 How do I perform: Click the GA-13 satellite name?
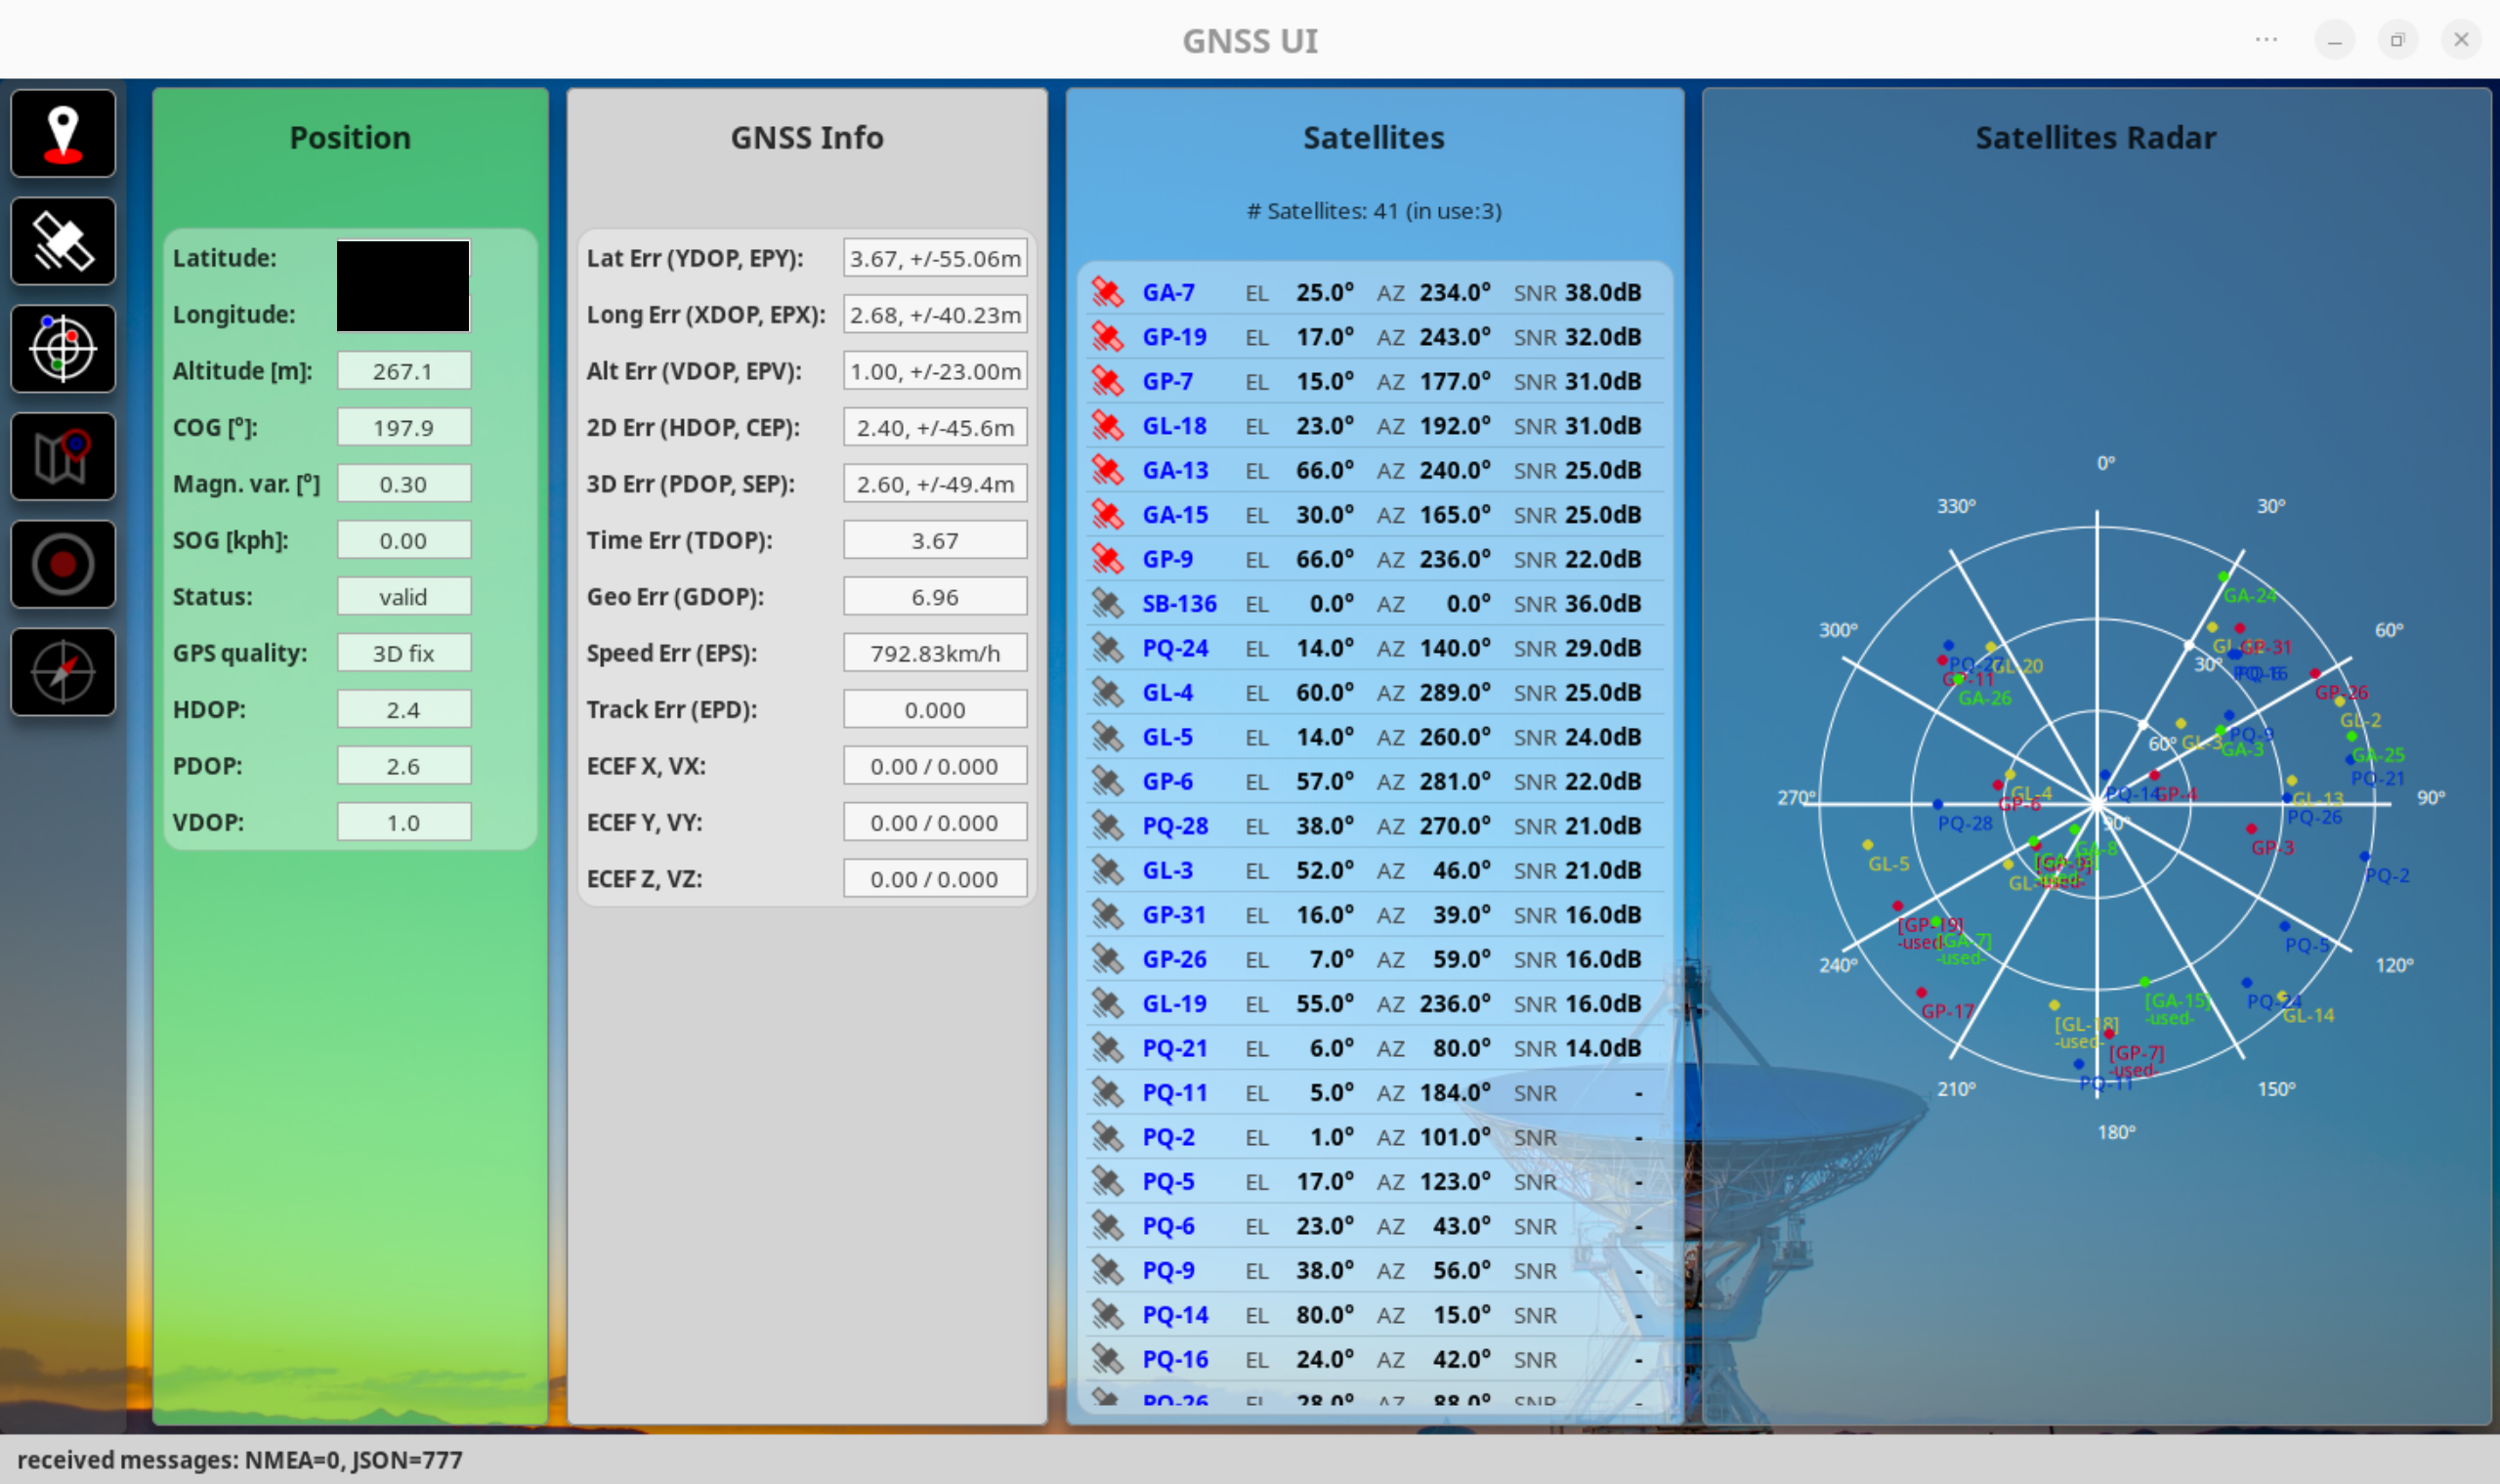(x=1175, y=470)
